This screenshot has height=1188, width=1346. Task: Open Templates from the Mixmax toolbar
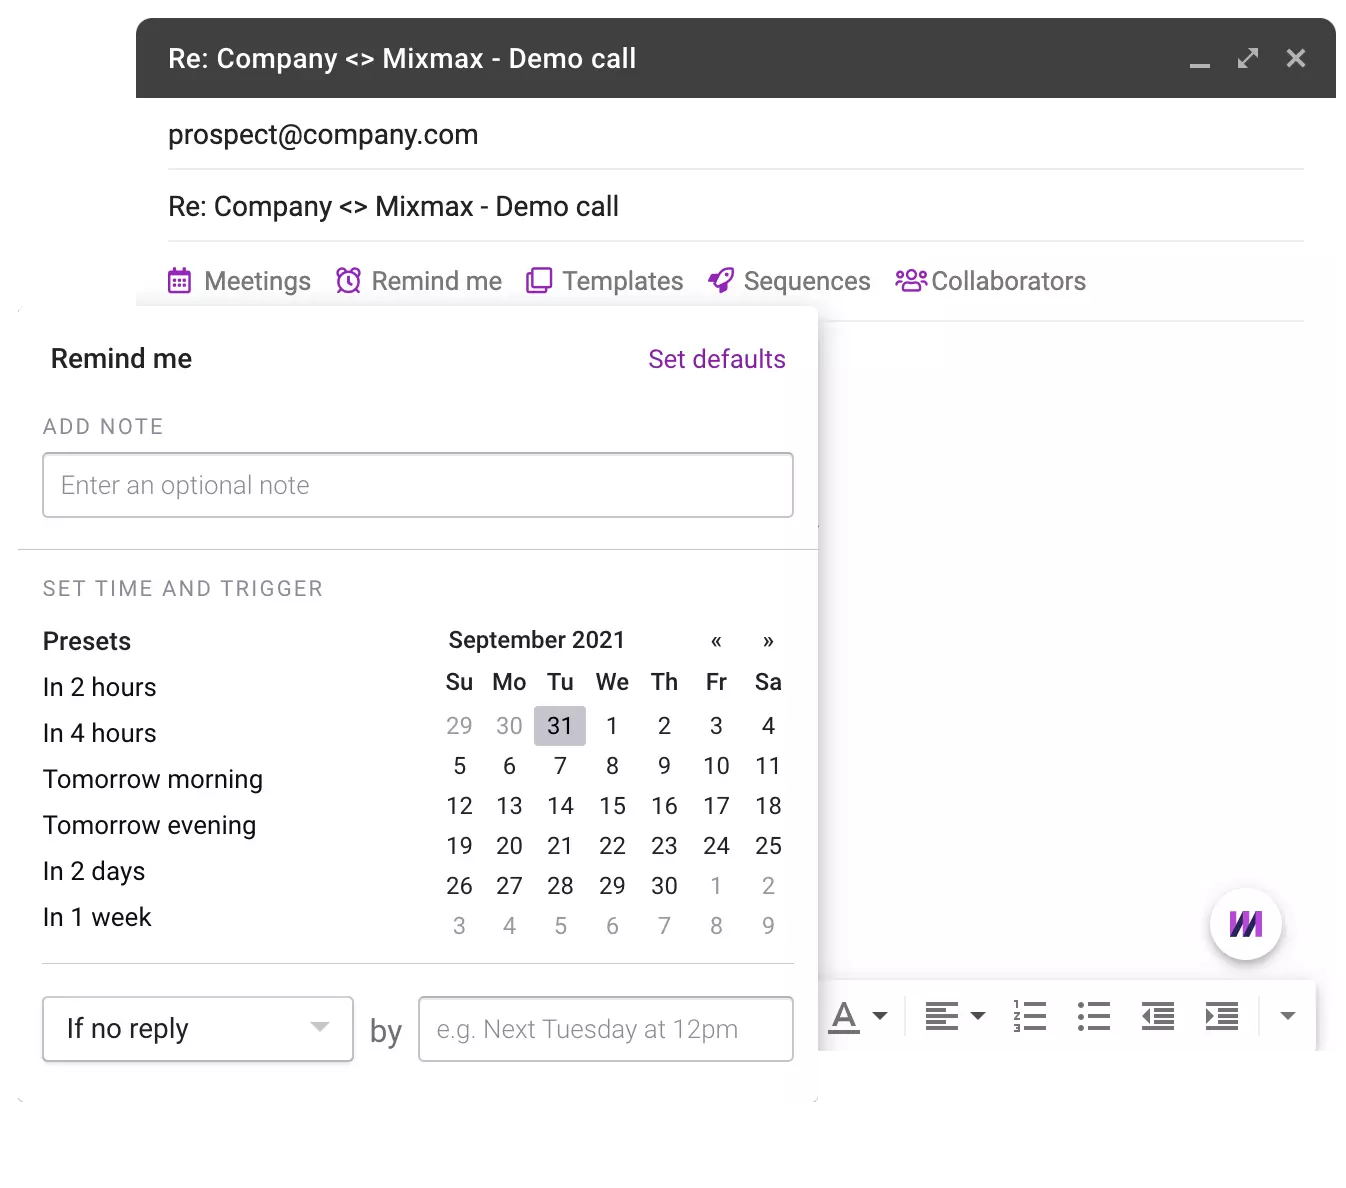coord(604,281)
